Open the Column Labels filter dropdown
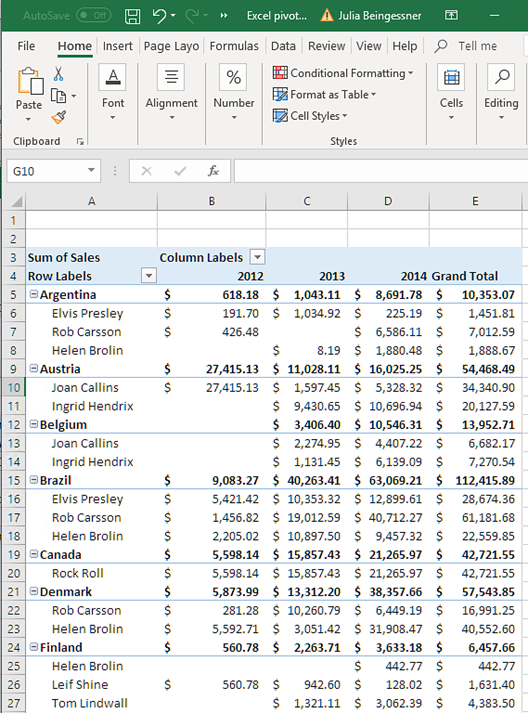Viewport: 528px width, 713px height. pos(257,257)
